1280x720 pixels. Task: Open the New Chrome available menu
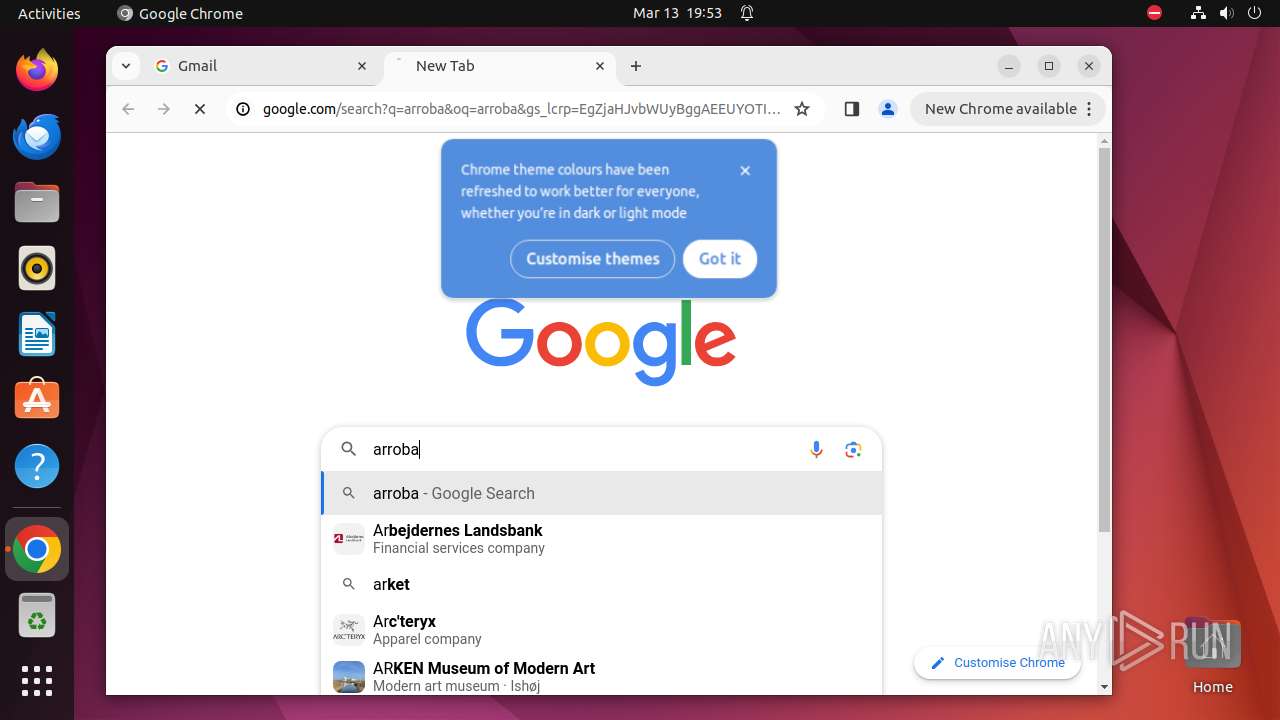pyautogui.click(x=1007, y=109)
